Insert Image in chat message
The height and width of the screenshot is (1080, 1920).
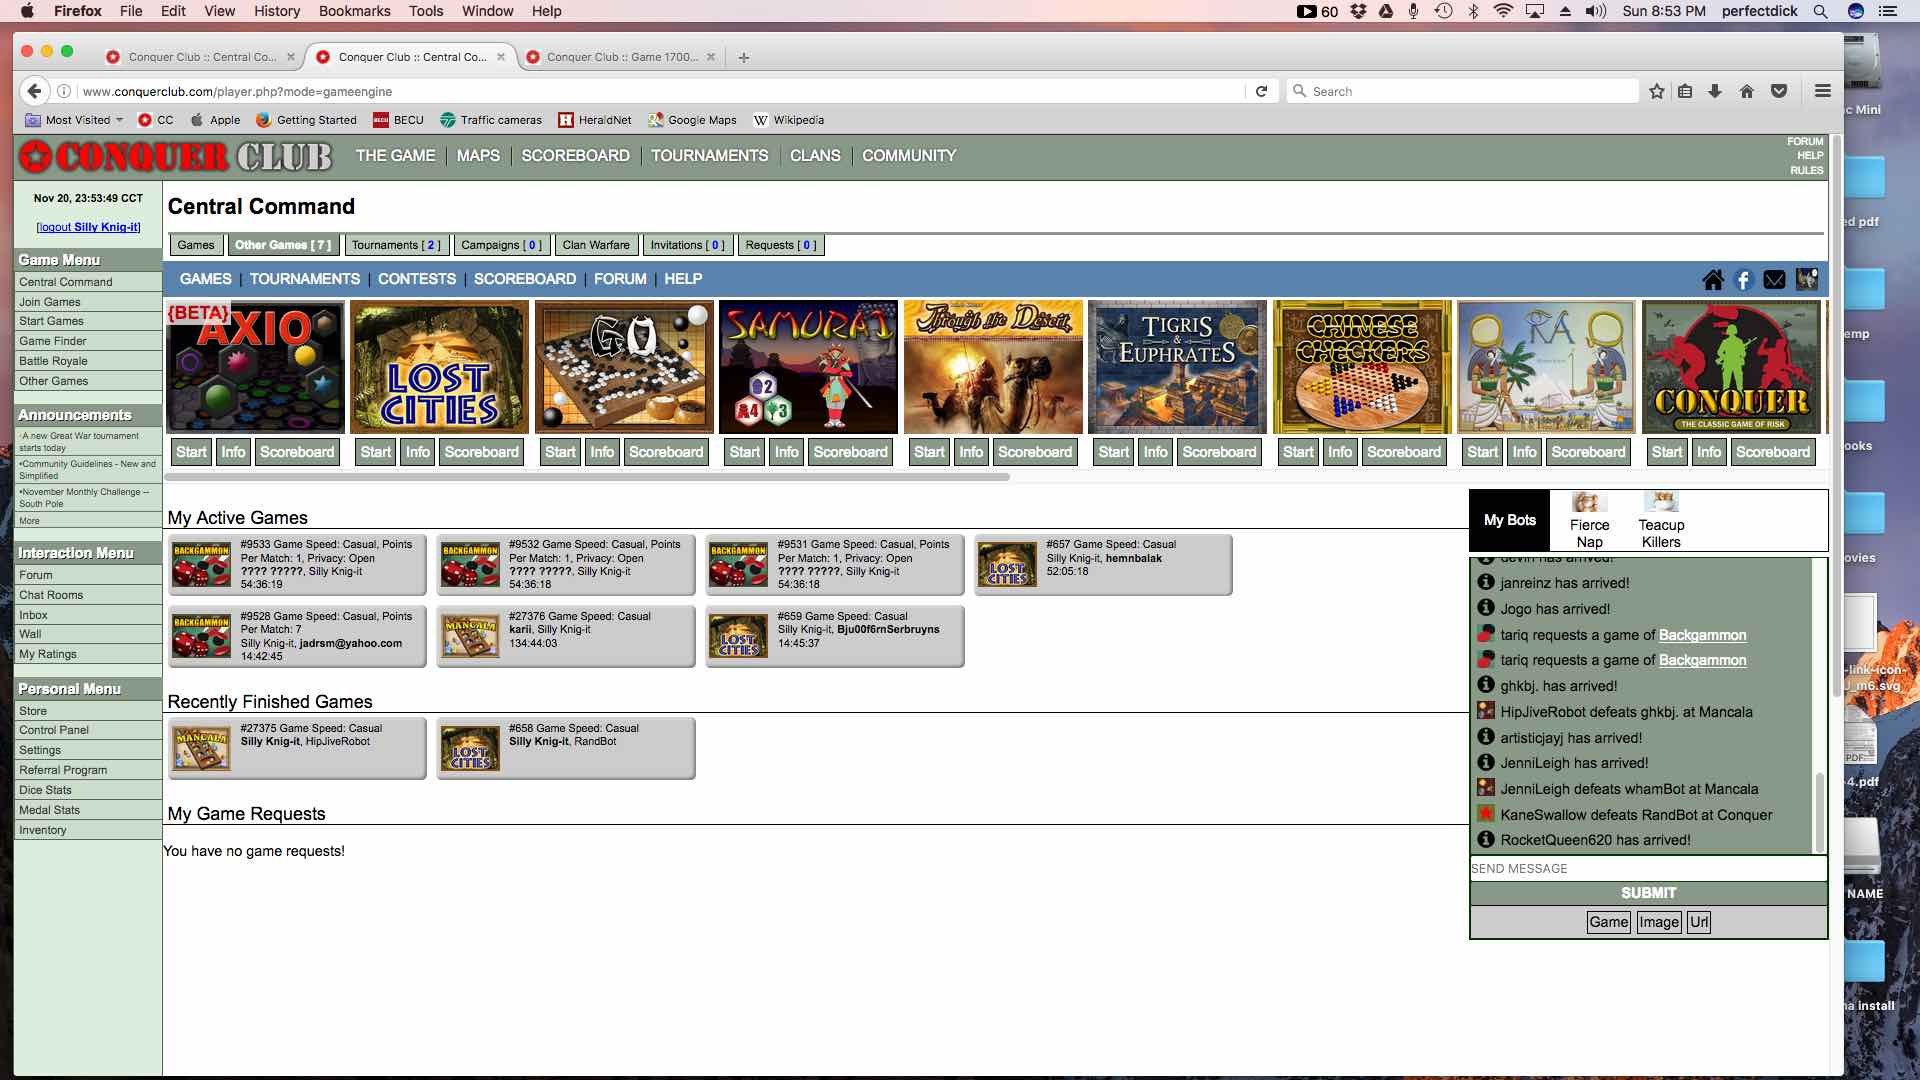point(1658,922)
